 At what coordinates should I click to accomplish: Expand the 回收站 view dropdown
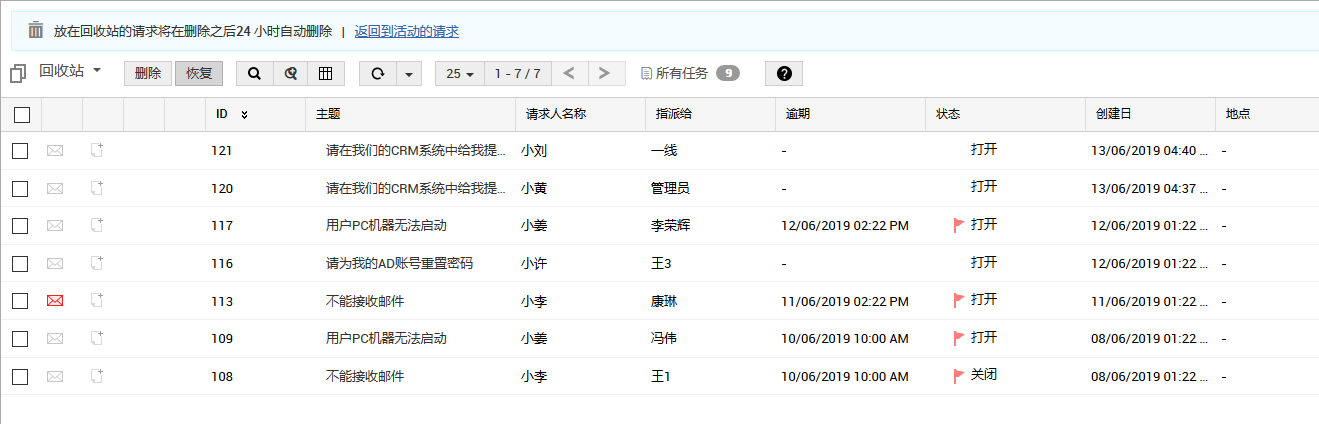pos(97,70)
